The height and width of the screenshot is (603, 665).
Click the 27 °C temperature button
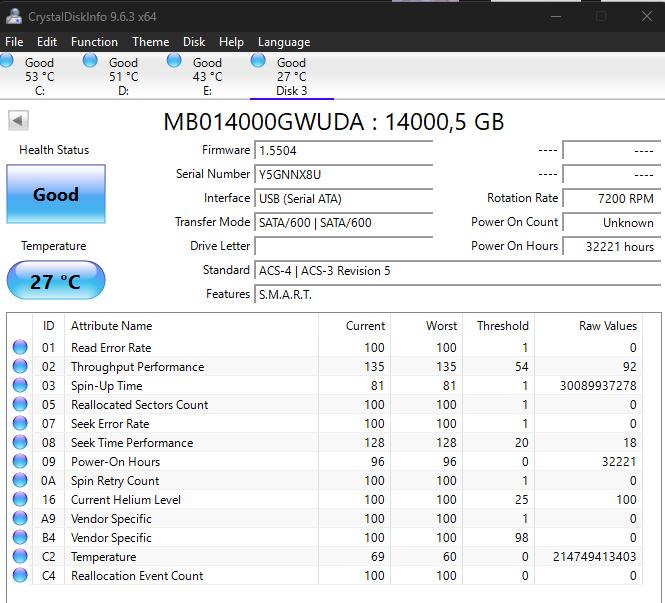(56, 281)
